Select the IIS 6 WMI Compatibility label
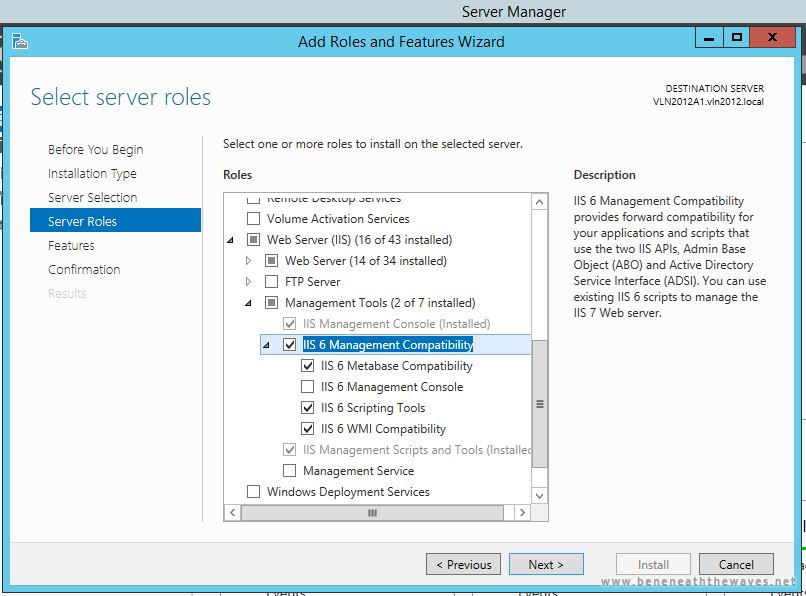The width and height of the screenshot is (806, 596). click(x=383, y=428)
